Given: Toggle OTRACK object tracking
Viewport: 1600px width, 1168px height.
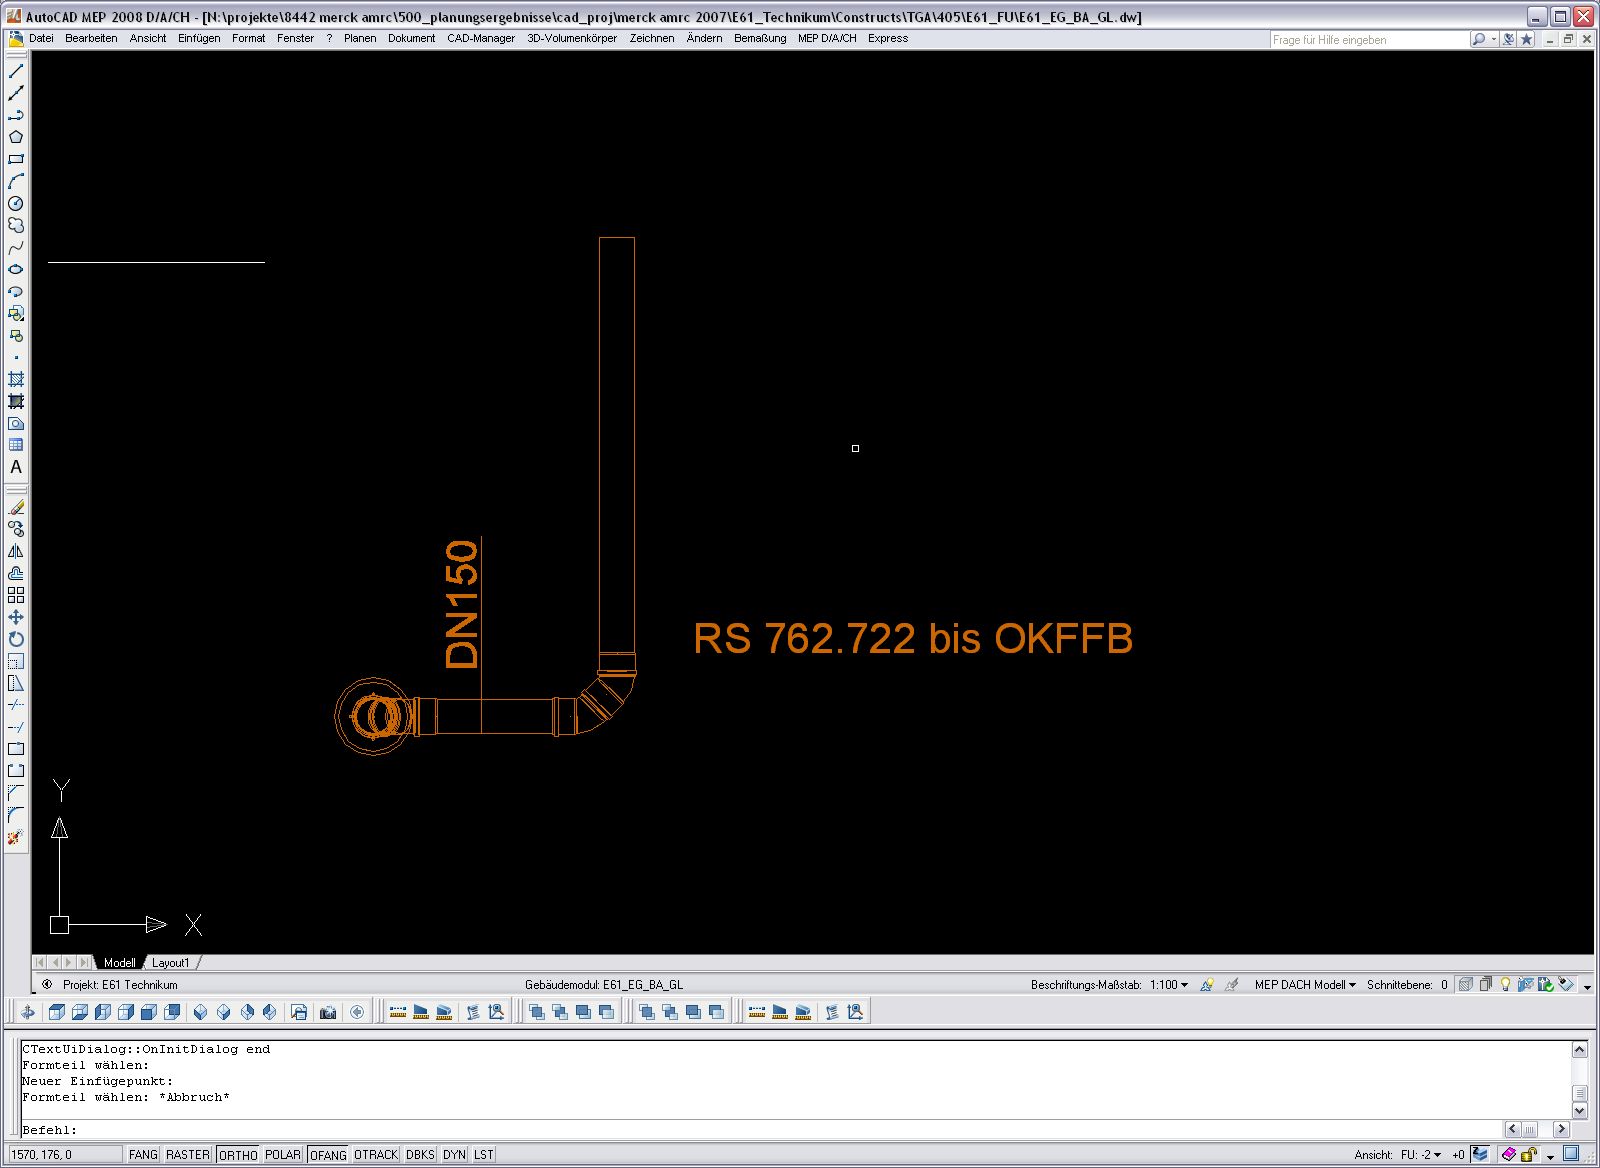Looking at the screenshot, I should 376,1154.
